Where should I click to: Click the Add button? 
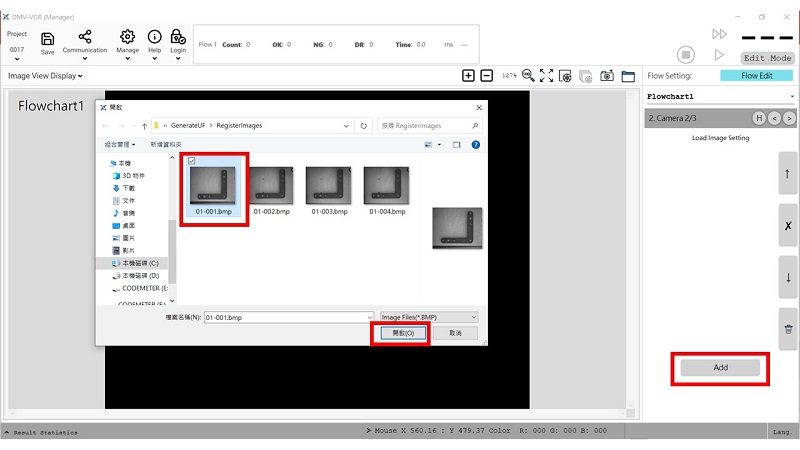(720, 367)
